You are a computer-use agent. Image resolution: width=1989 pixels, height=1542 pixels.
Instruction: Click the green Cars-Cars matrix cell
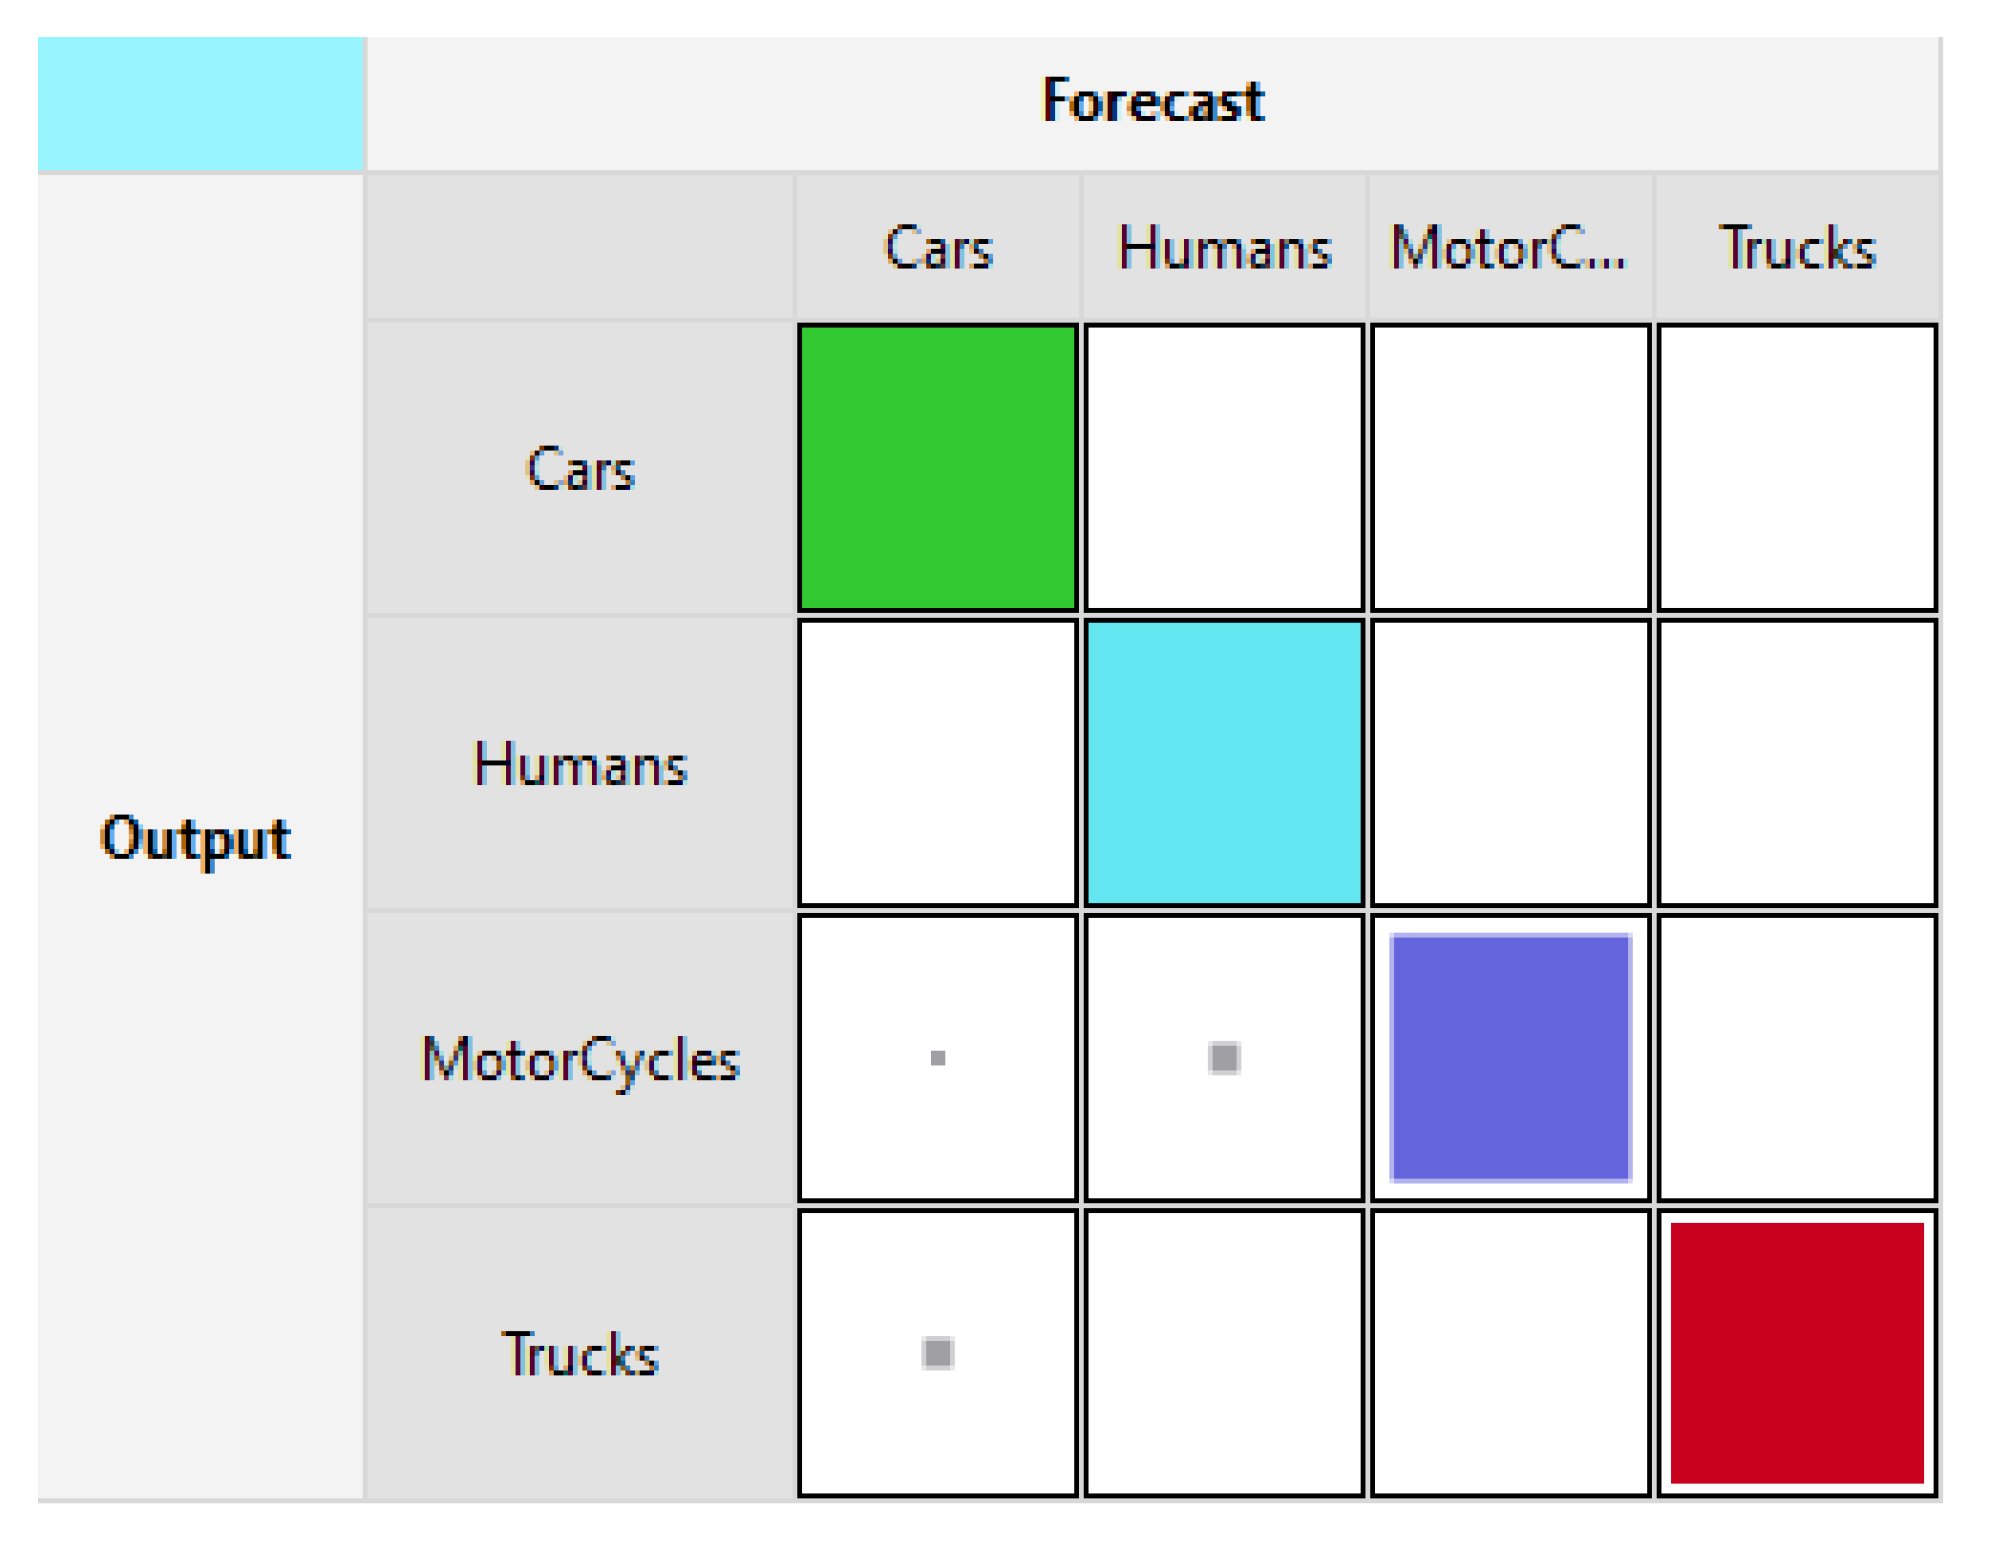(937, 467)
